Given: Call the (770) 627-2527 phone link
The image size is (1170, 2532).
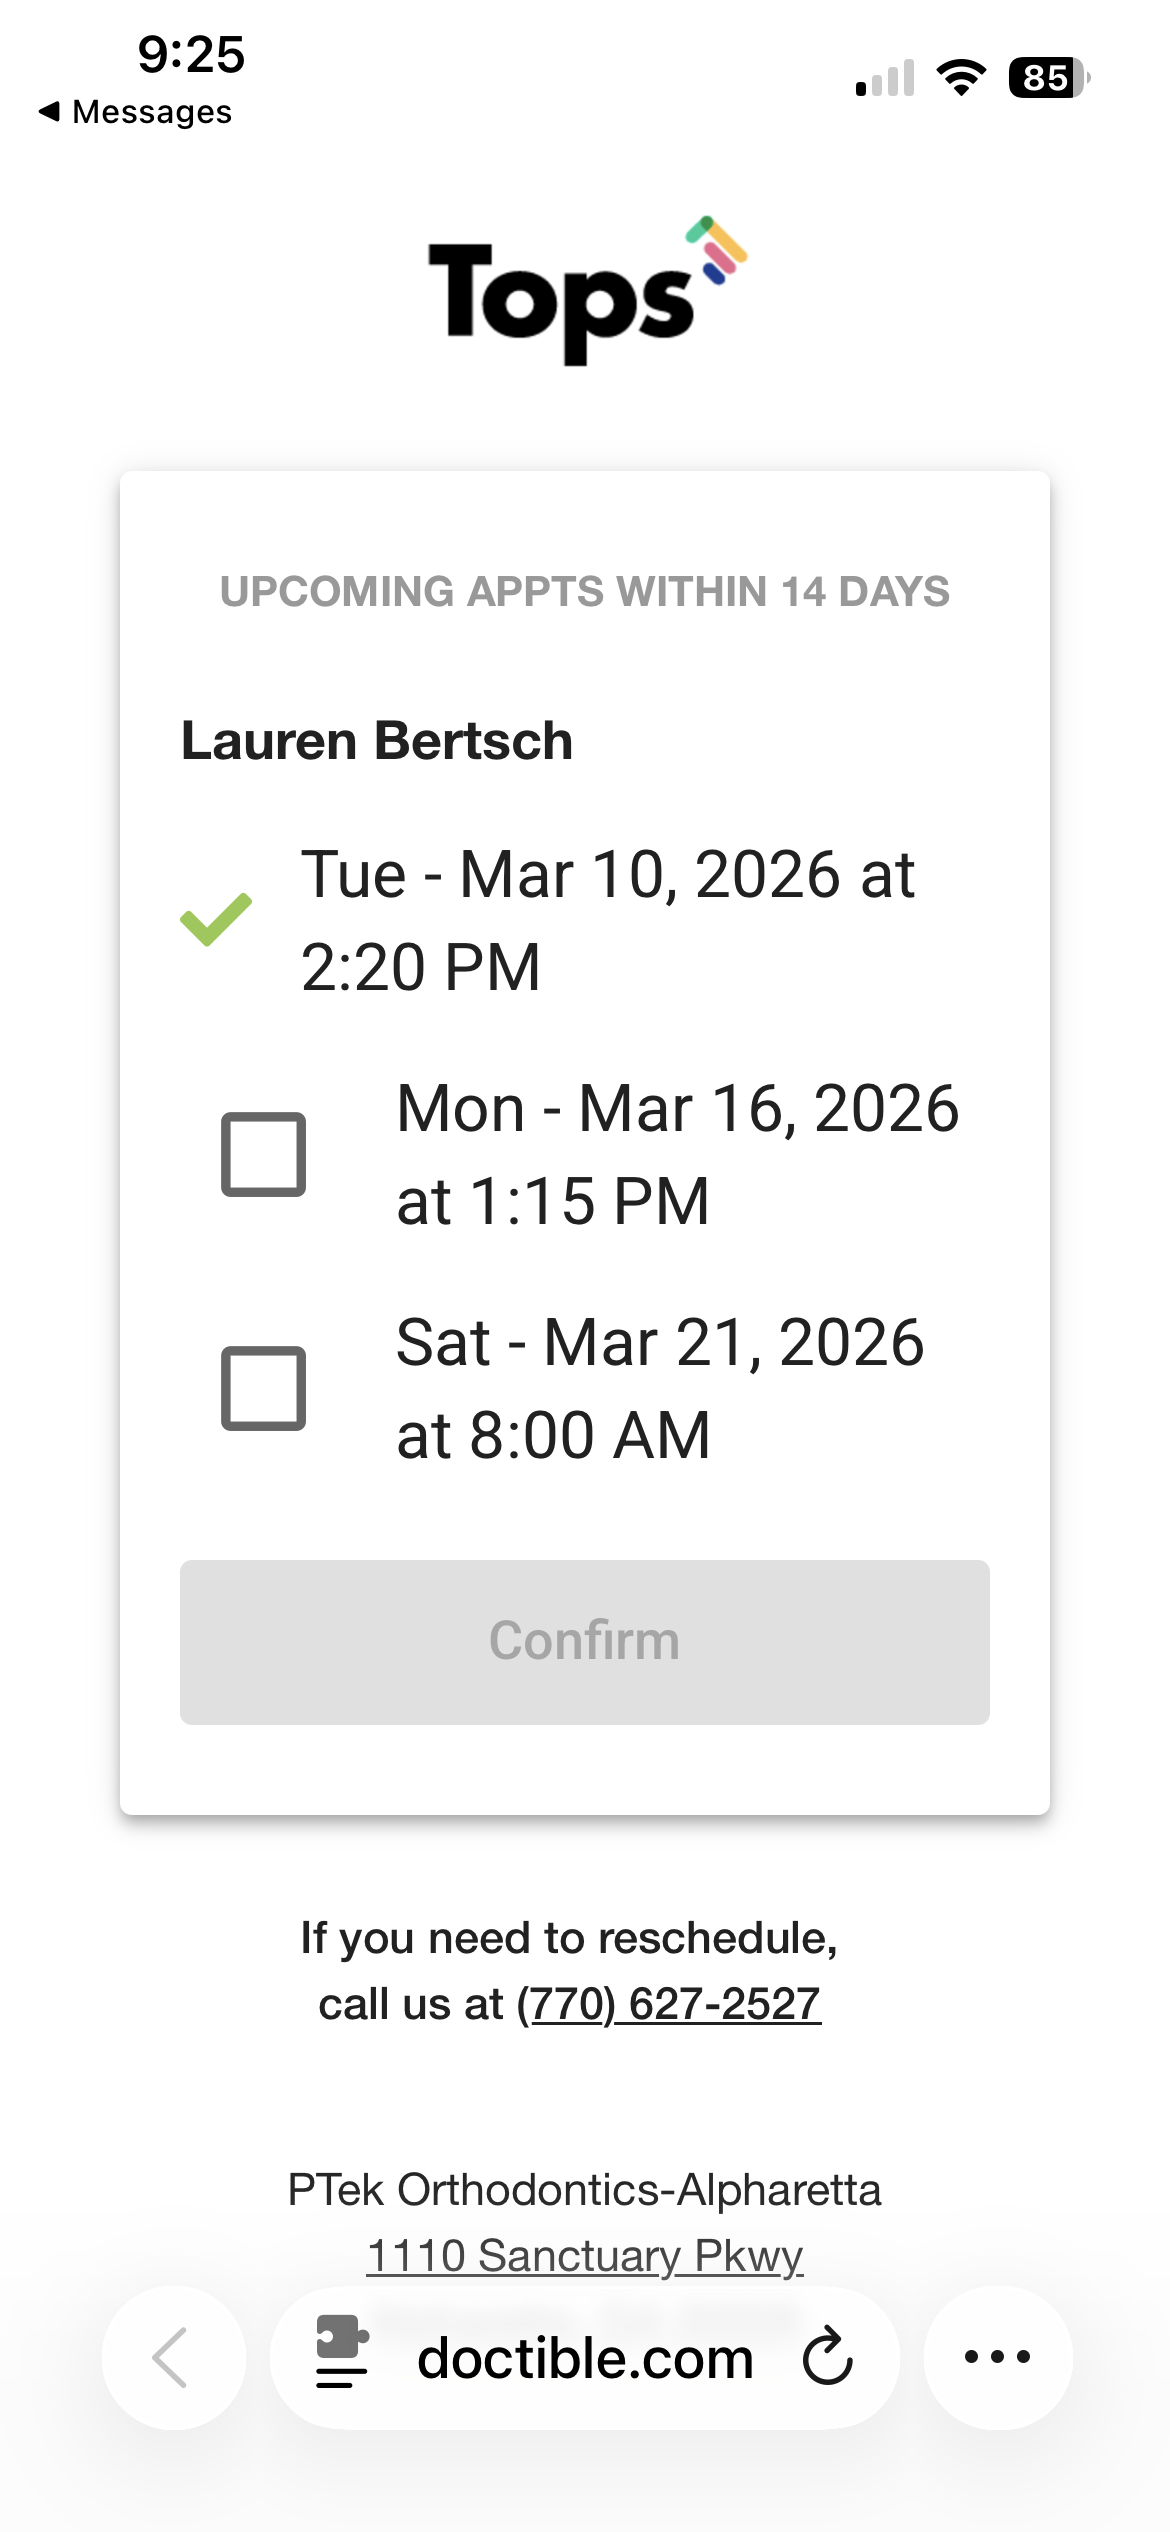Looking at the screenshot, I should pos(669,2004).
